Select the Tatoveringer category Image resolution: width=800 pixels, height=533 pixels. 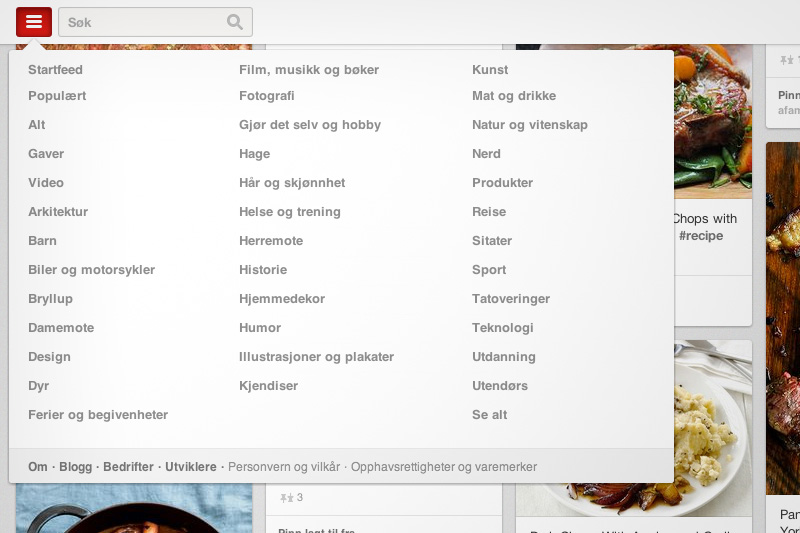[511, 299]
